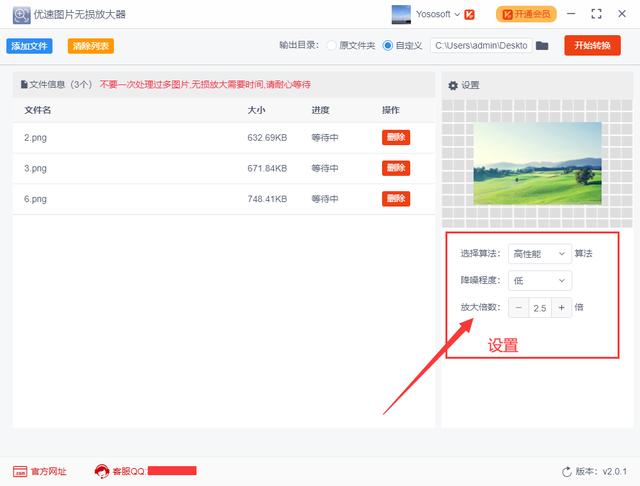
Task: Expand the Yososoft account menu arrow
Action: pyautogui.click(x=457, y=15)
